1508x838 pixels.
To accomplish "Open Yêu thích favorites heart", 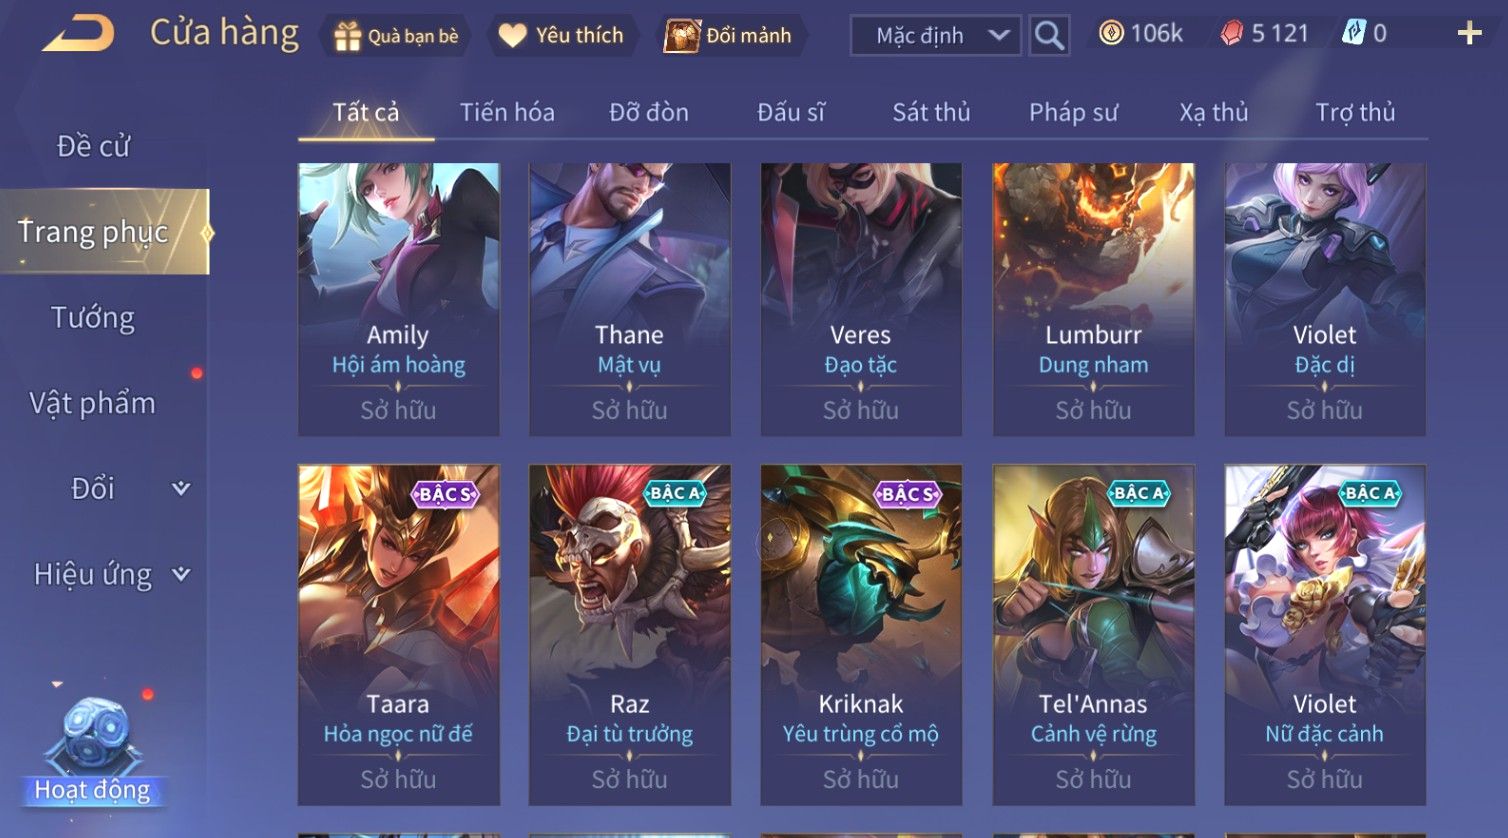I will pos(512,36).
